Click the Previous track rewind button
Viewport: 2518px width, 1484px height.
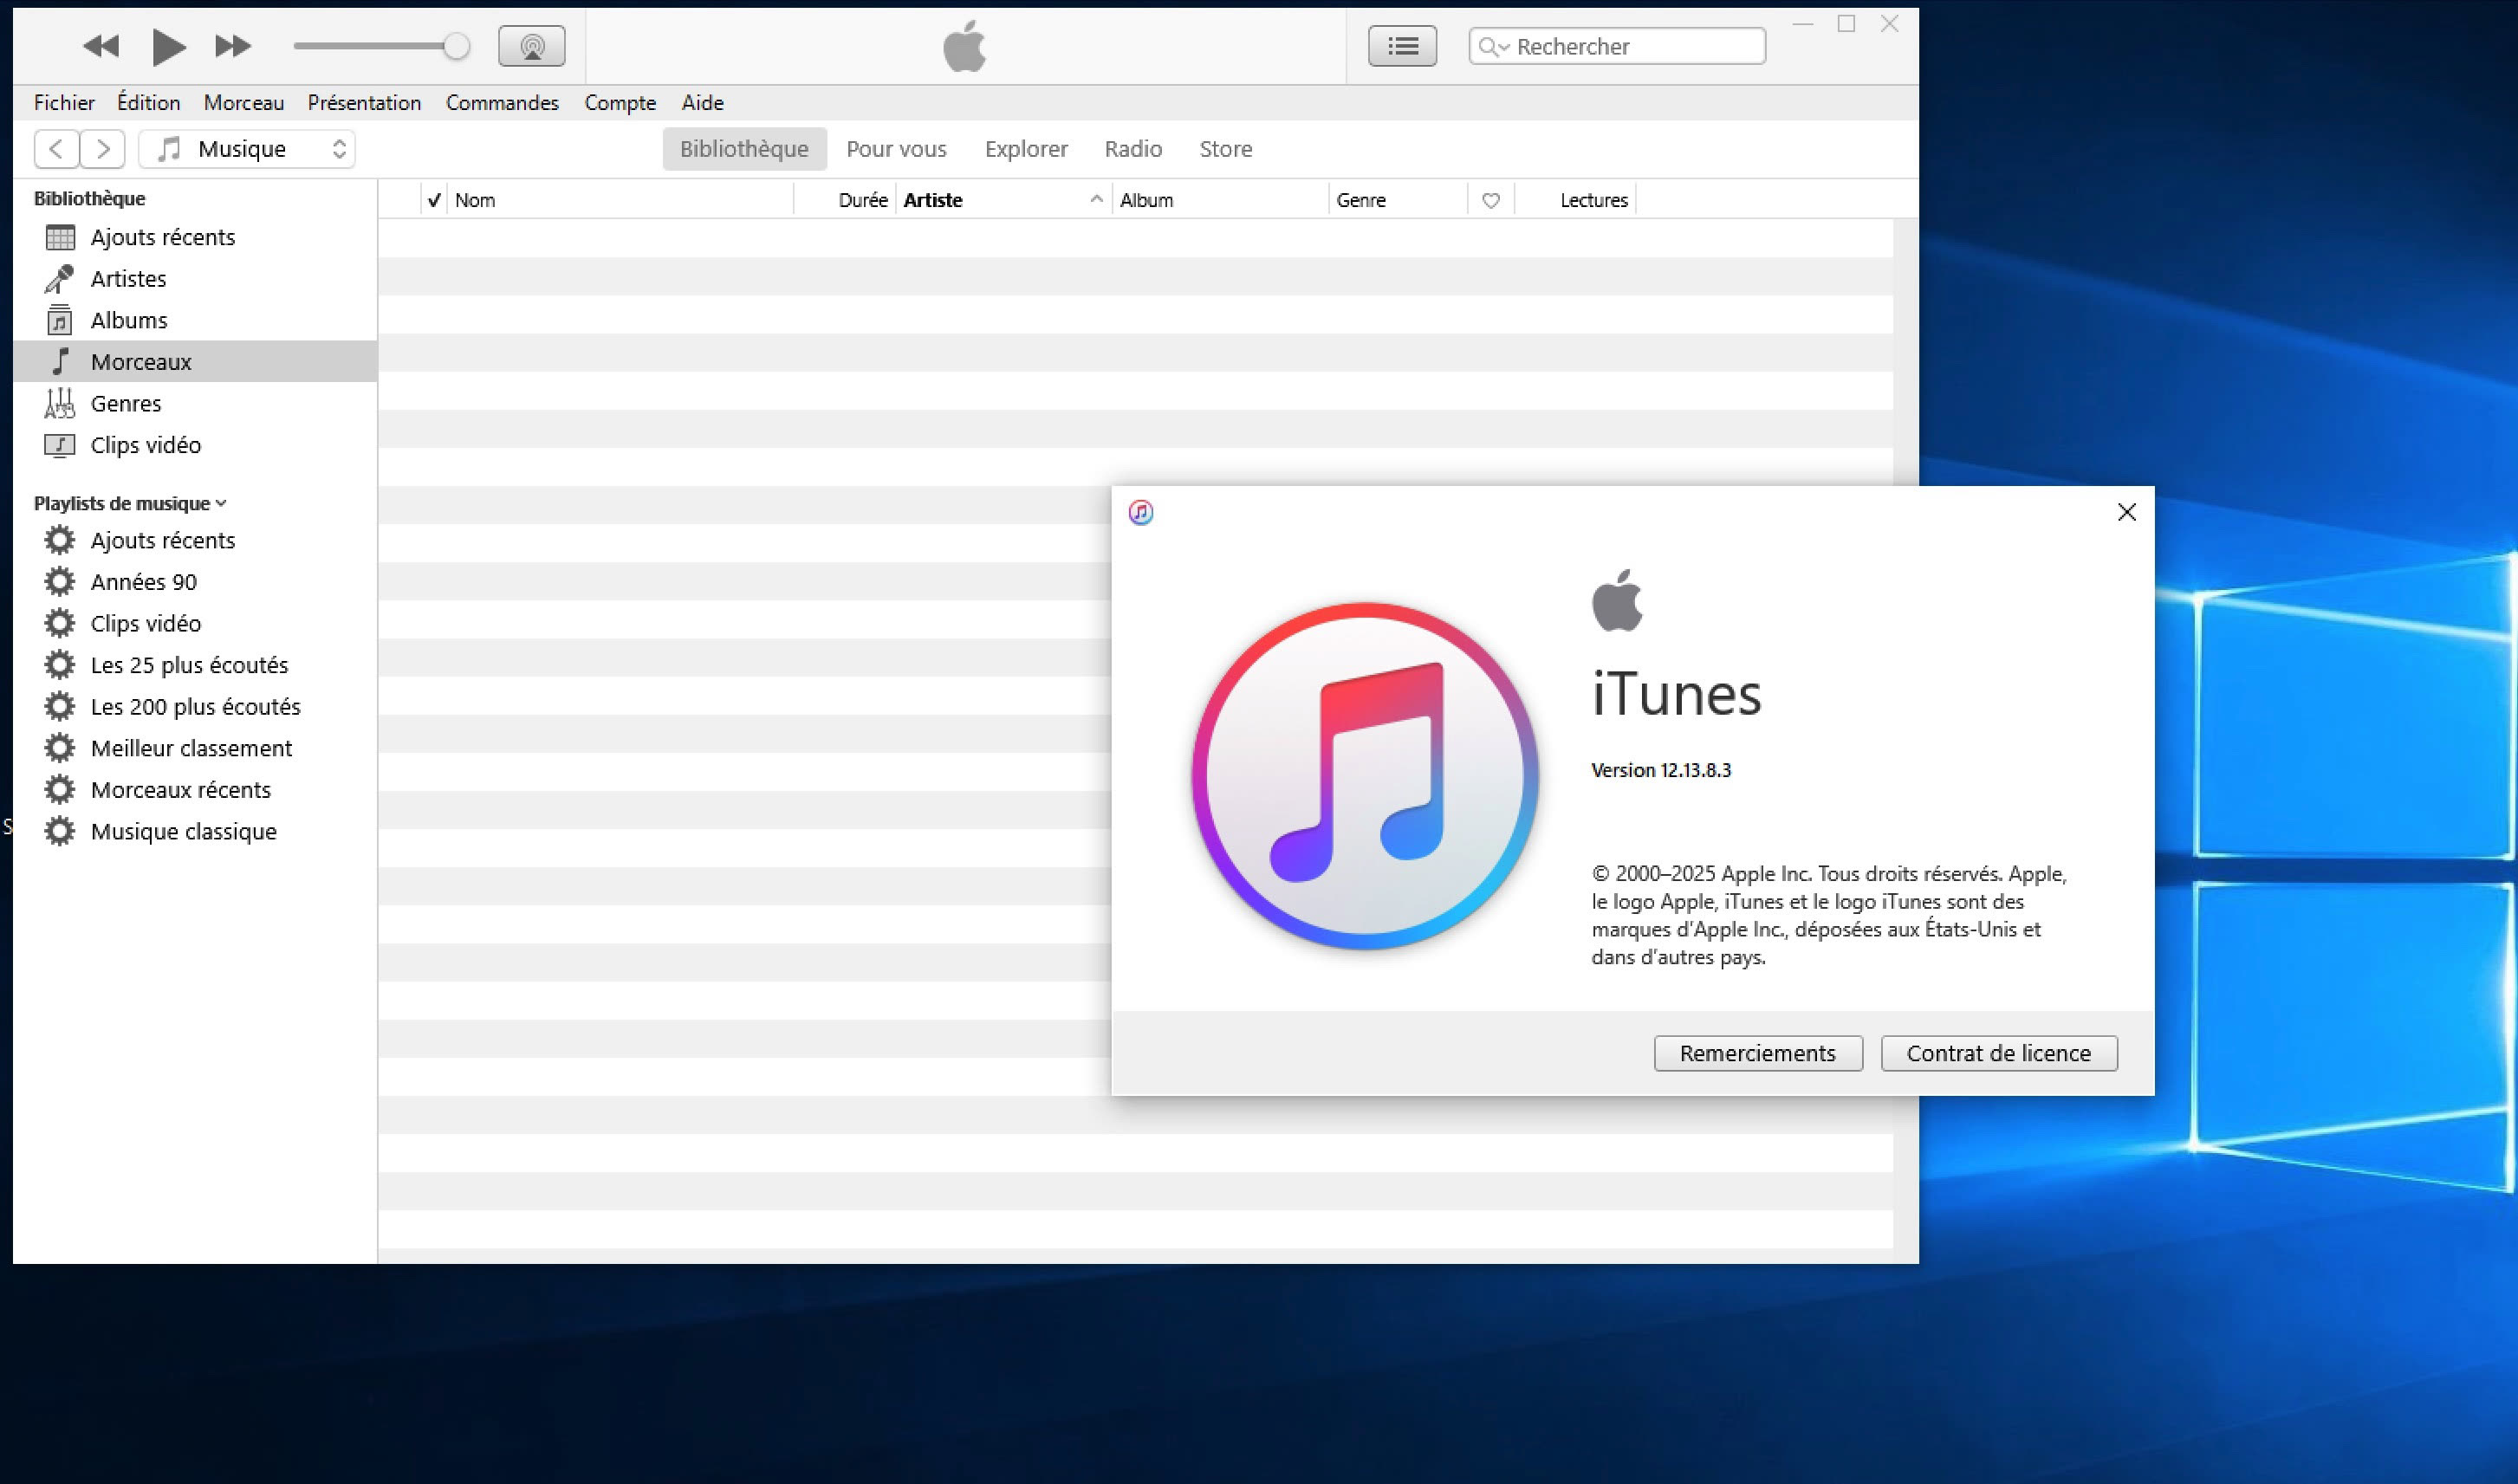(x=101, y=46)
